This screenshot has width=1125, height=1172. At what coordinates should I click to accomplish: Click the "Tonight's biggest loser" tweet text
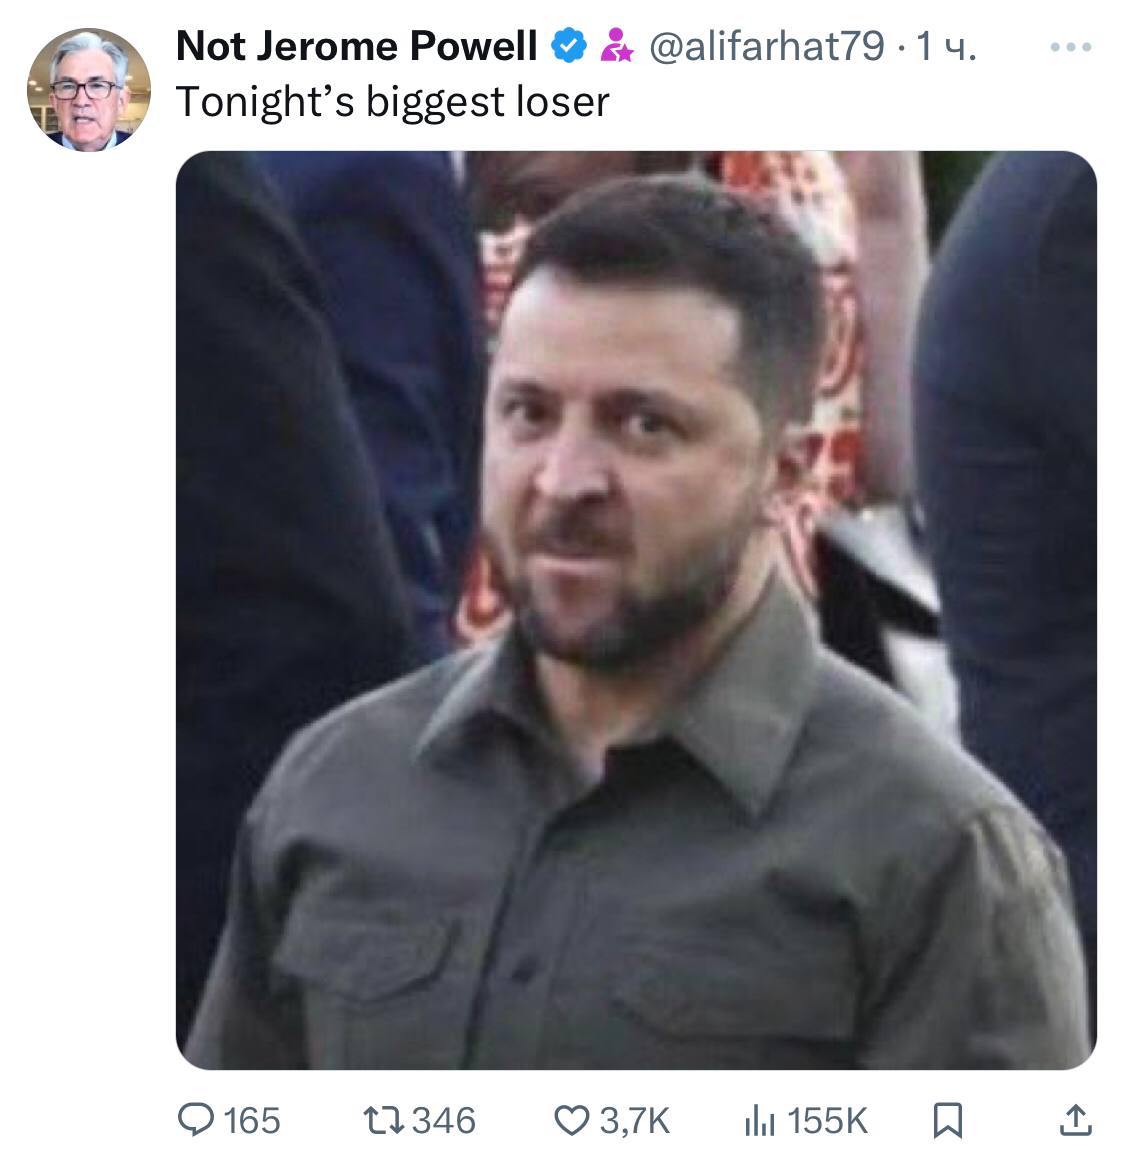pyautogui.click(x=392, y=102)
